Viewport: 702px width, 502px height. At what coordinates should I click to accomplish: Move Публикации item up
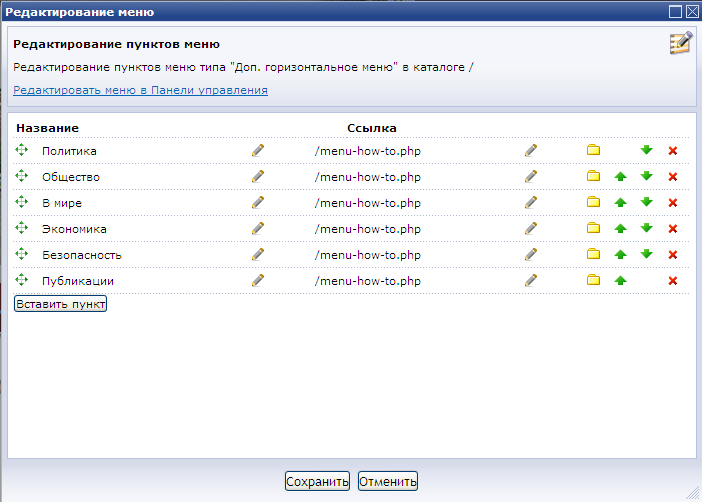[x=620, y=280]
